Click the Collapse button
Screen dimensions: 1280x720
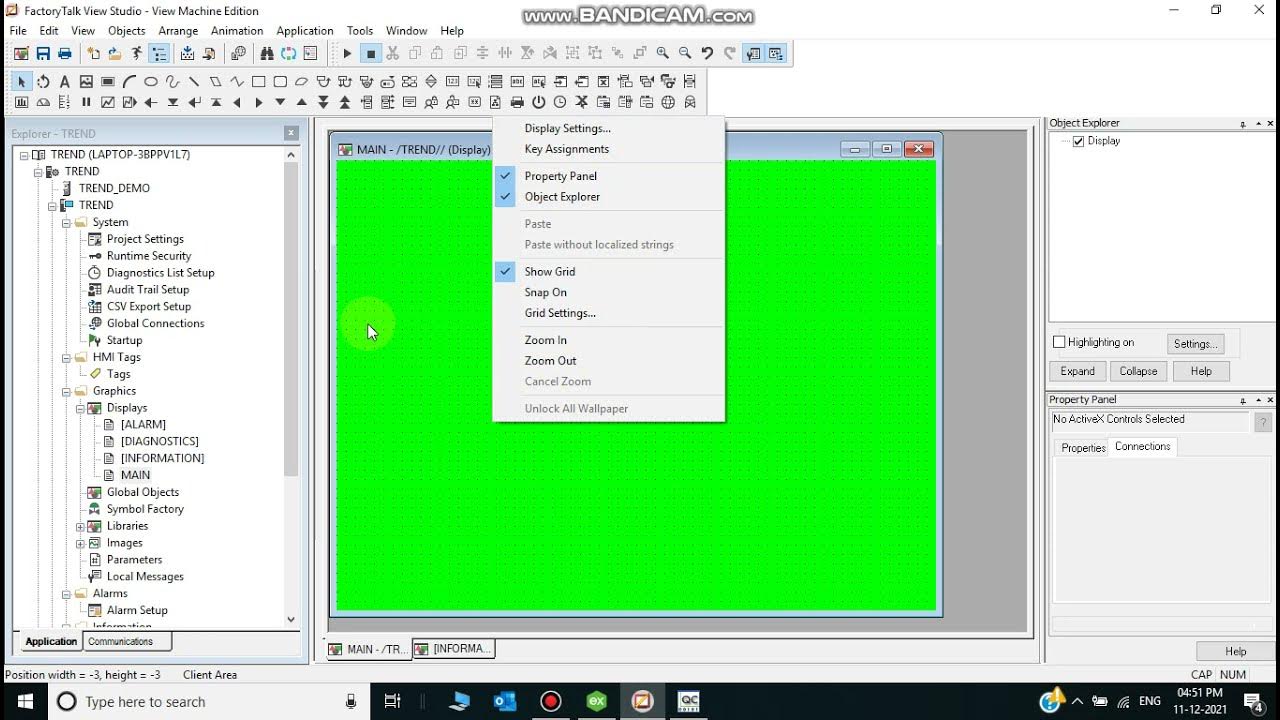[1138, 371]
